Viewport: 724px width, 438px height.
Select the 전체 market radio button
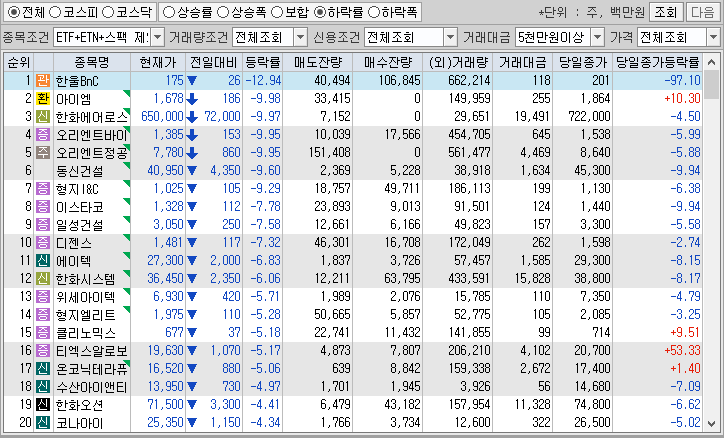(14, 12)
